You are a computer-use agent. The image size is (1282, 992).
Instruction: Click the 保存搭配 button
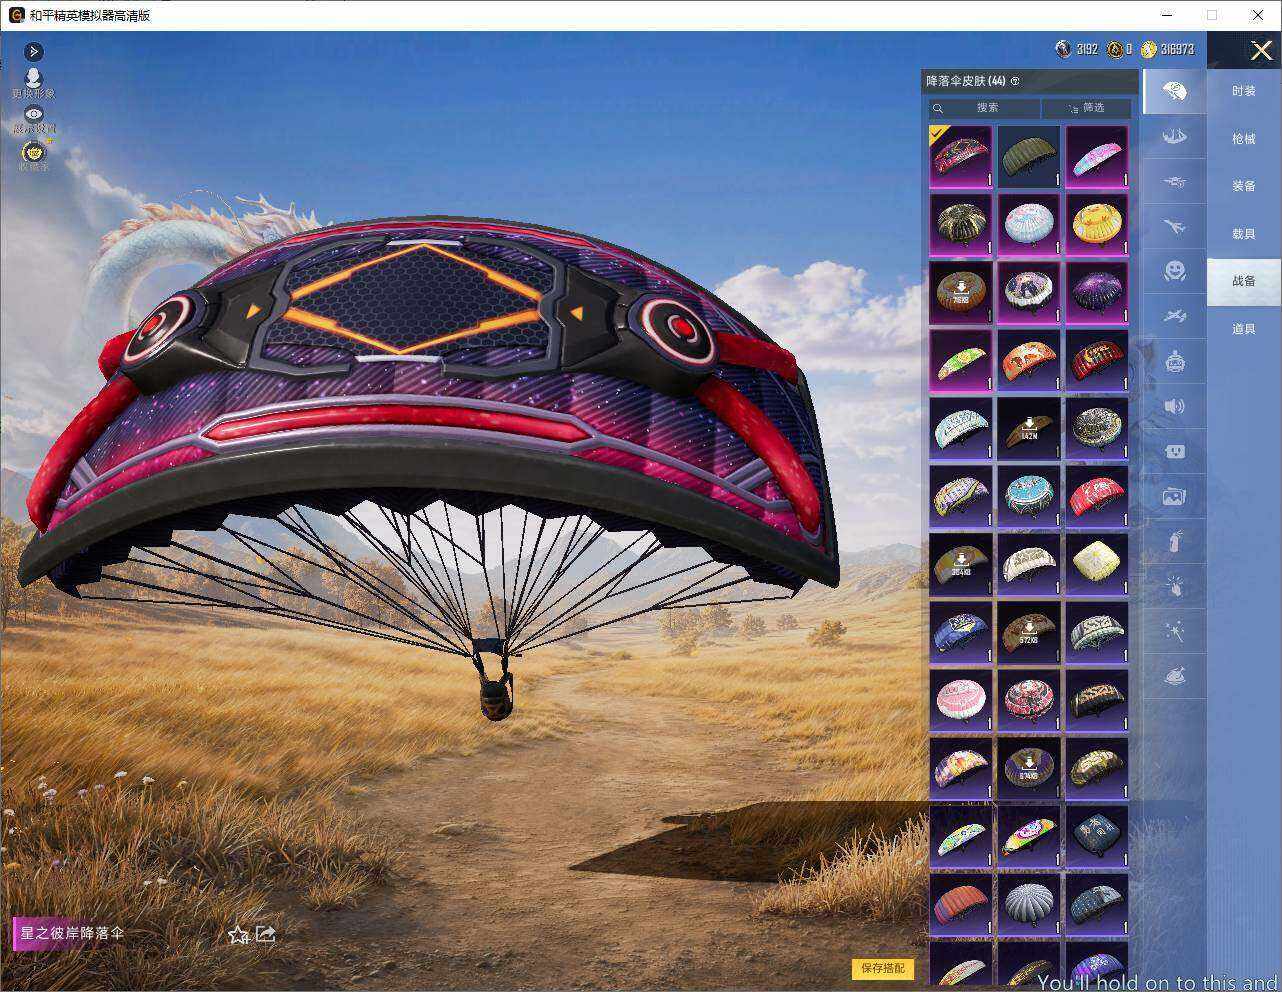point(883,968)
